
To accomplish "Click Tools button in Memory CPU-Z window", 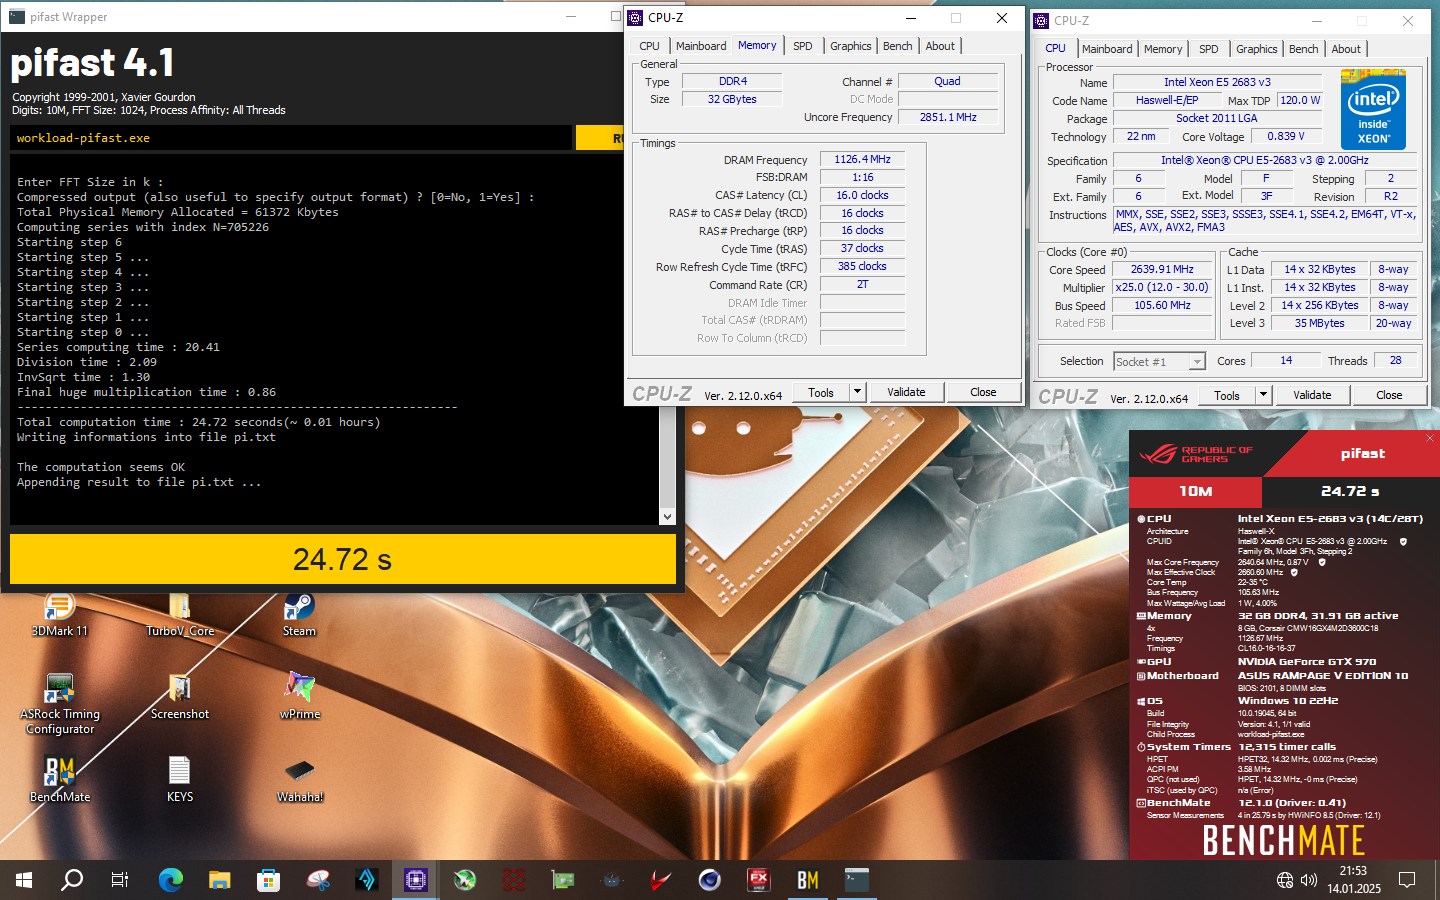I will (821, 392).
